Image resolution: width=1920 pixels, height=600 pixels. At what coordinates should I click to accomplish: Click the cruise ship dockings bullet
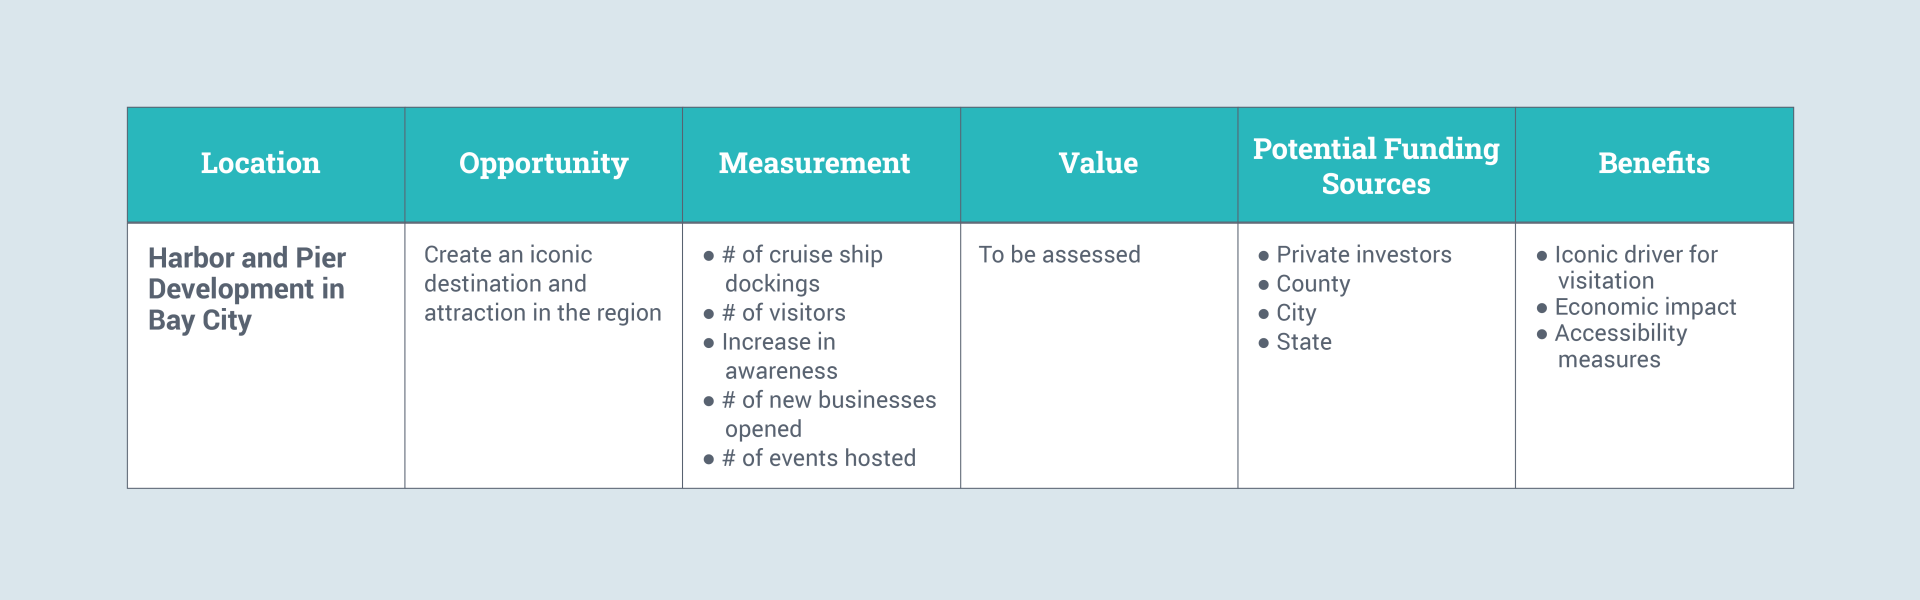[801, 269]
